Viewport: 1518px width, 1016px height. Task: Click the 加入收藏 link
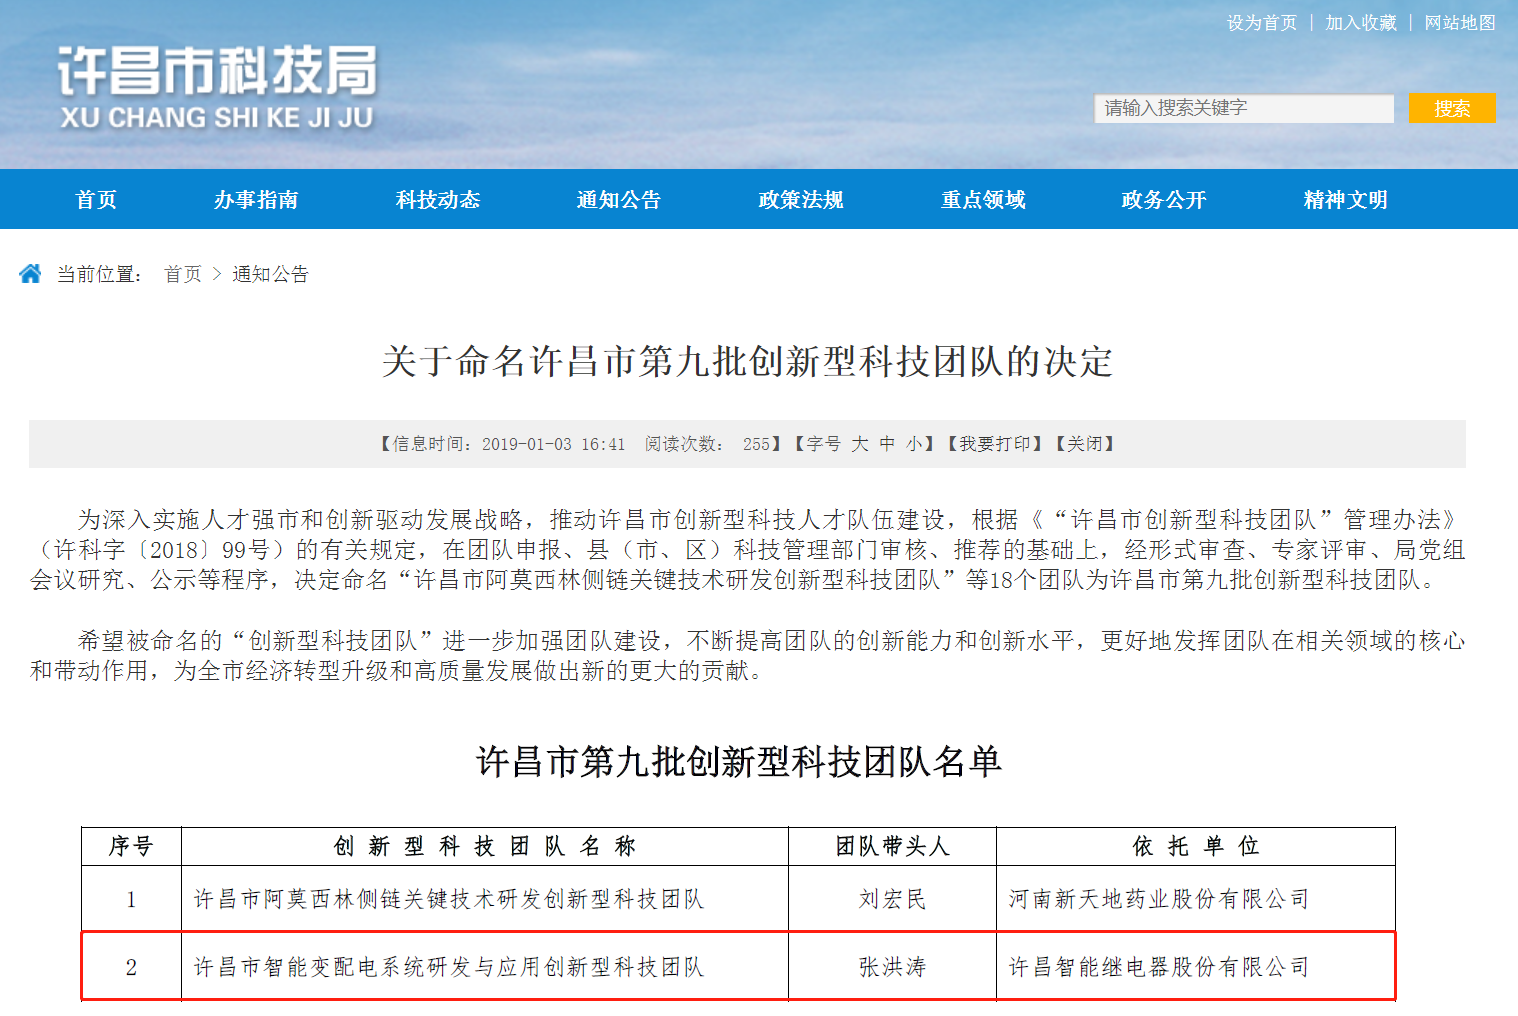1360,23
